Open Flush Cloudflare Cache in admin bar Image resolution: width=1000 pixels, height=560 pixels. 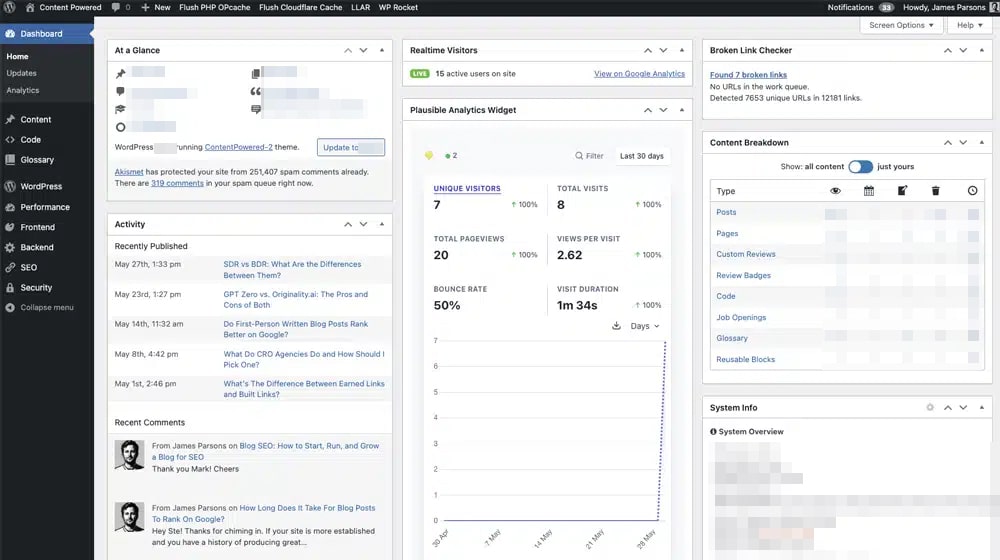click(x=300, y=8)
